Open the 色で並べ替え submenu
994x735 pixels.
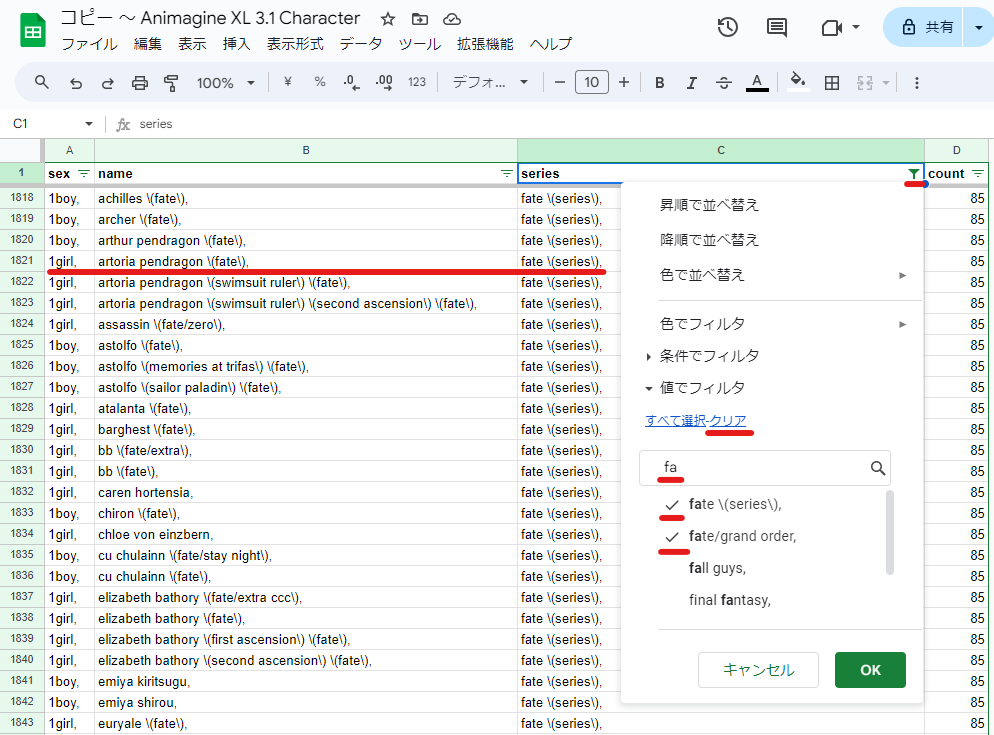[783, 275]
